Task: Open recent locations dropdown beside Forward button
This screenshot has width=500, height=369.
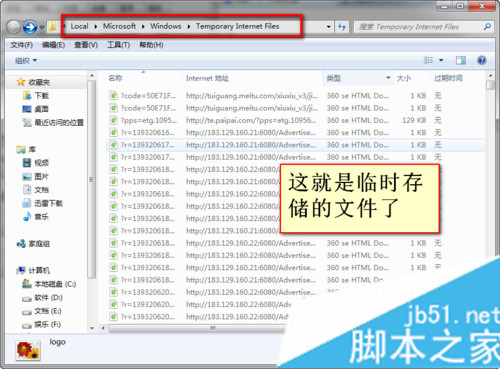Action: 42,27
